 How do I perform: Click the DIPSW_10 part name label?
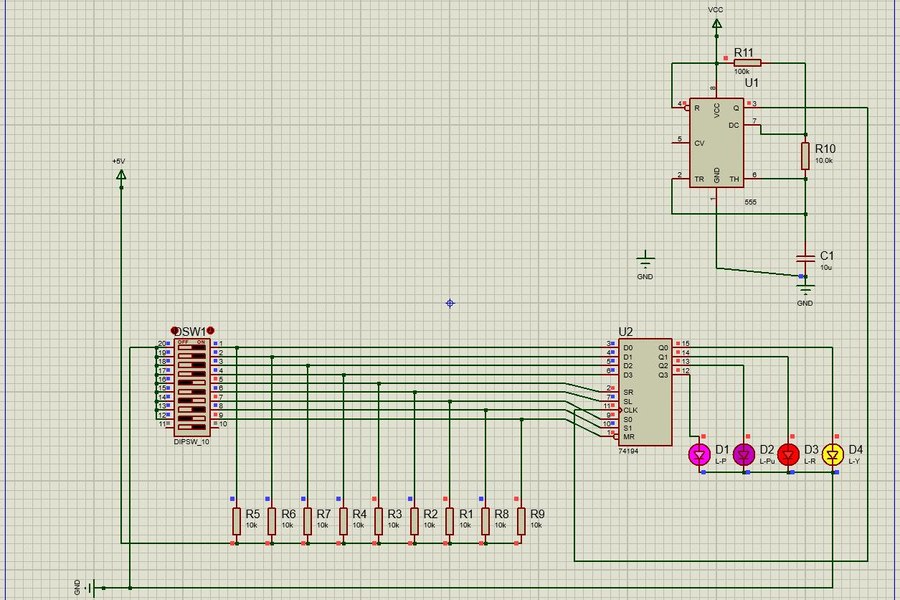pyautogui.click(x=192, y=442)
